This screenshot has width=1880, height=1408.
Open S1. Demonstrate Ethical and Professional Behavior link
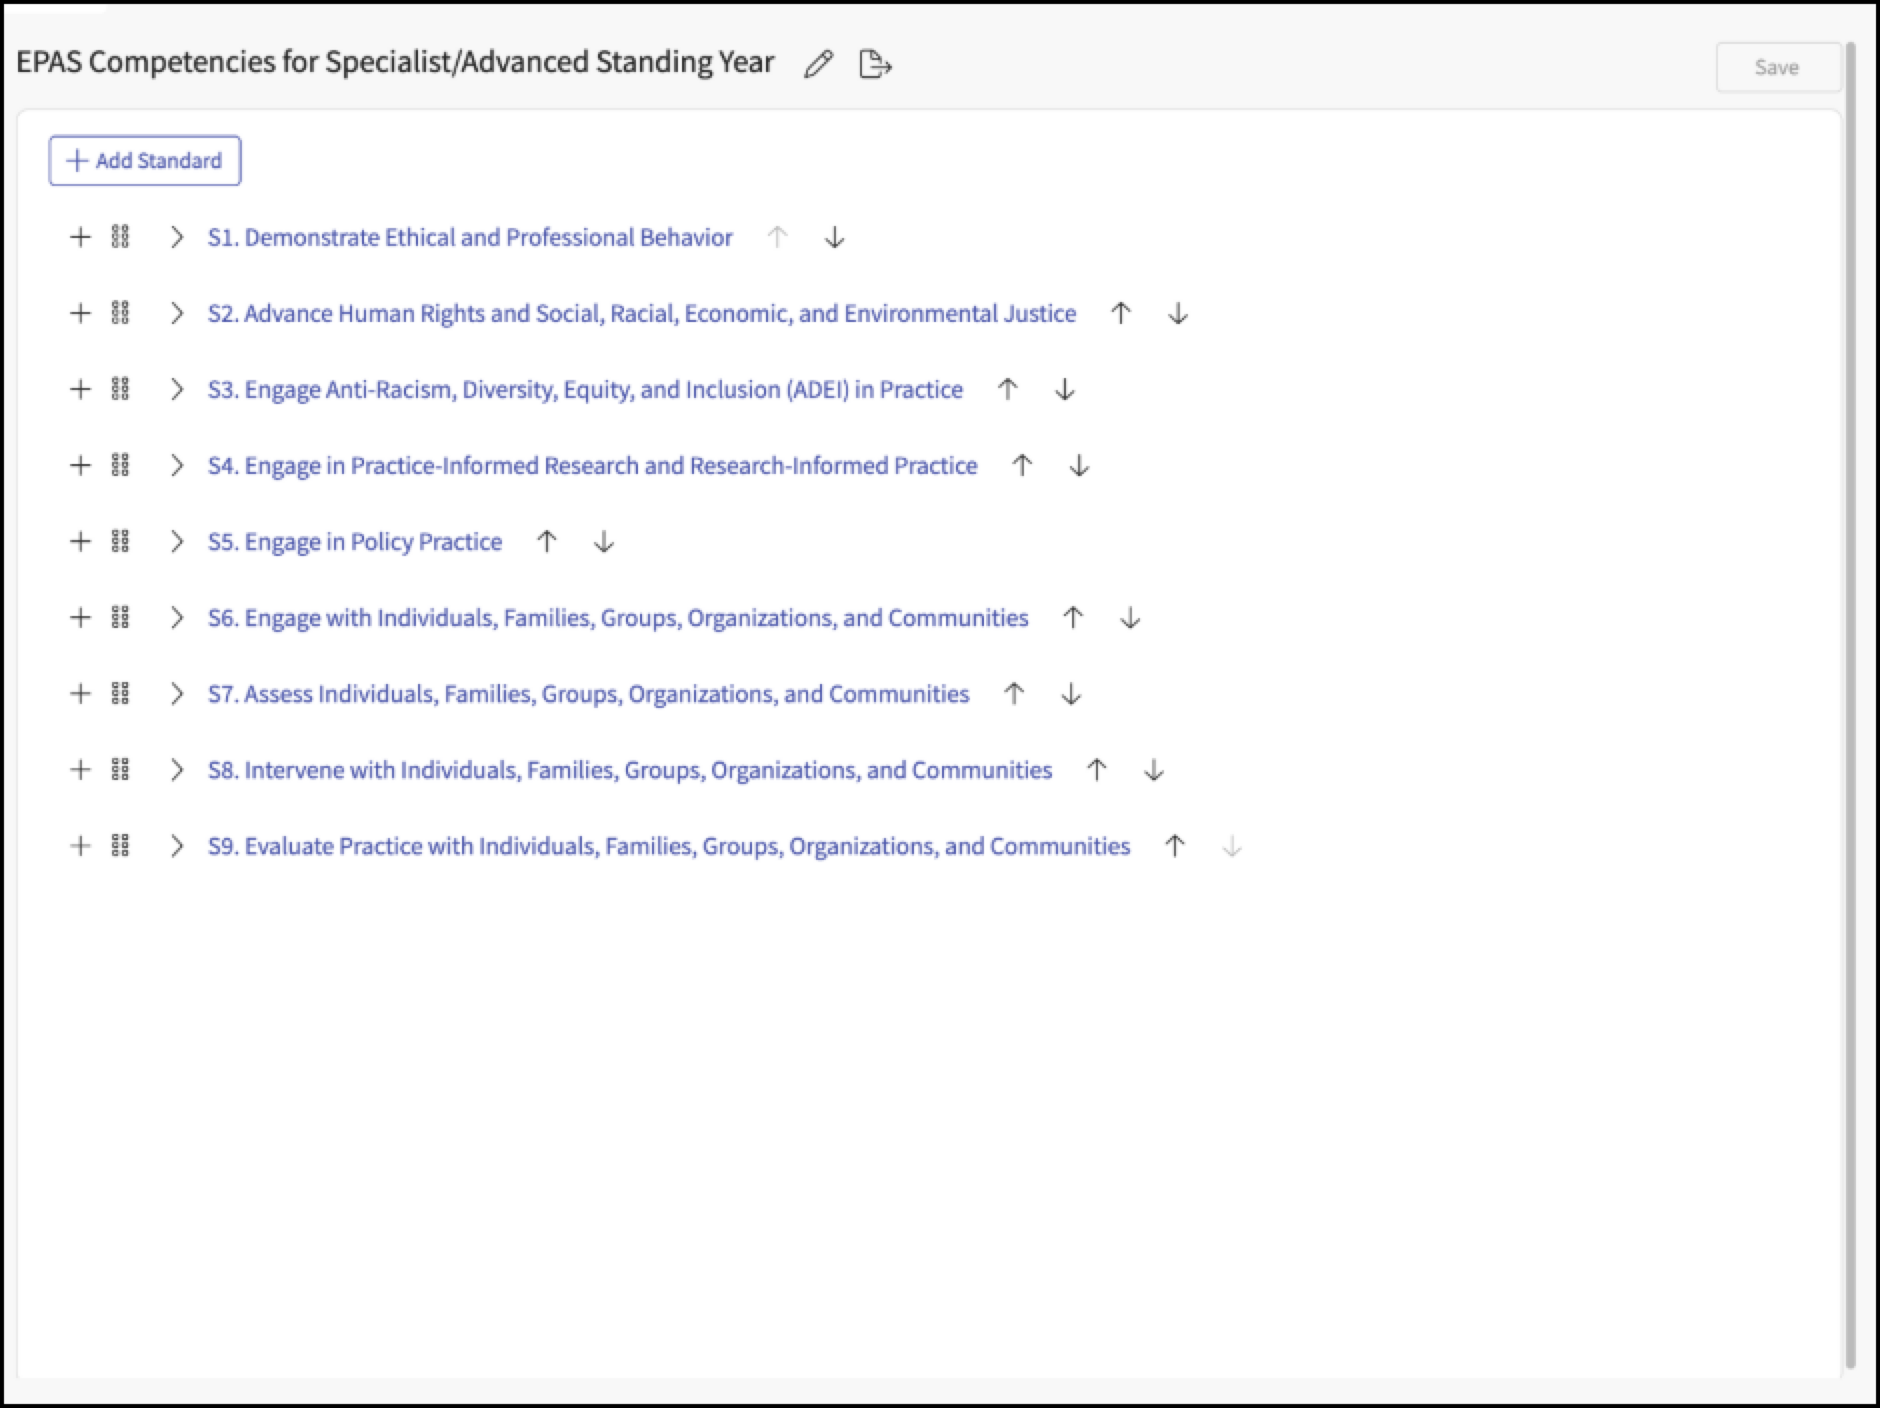tap(470, 237)
